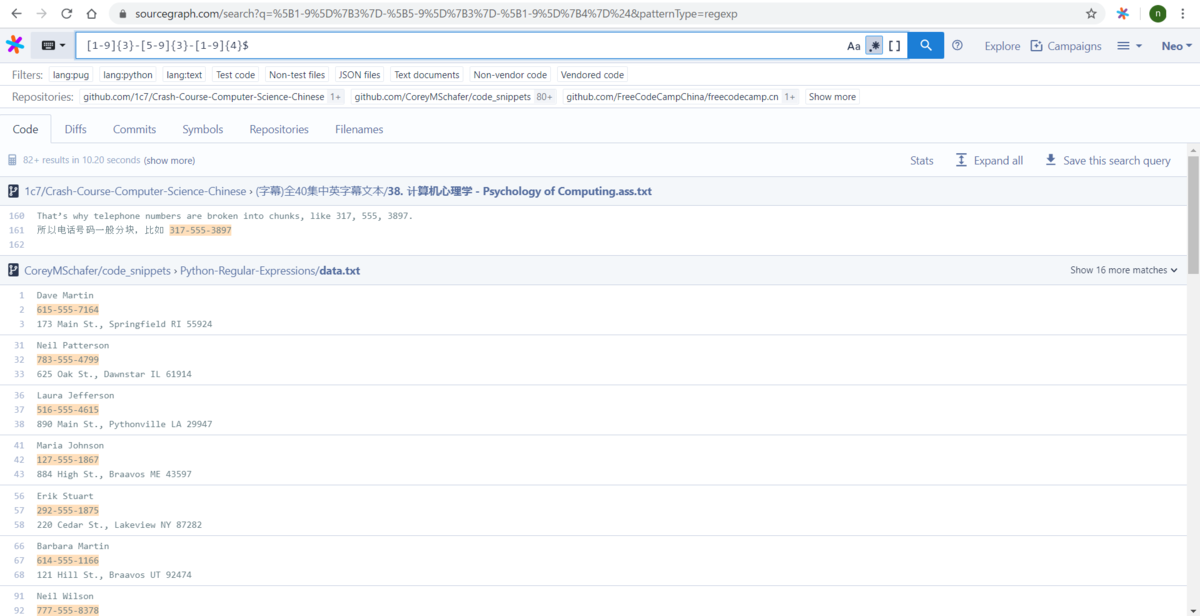Click the Laura Jefferson line

tap(75, 396)
